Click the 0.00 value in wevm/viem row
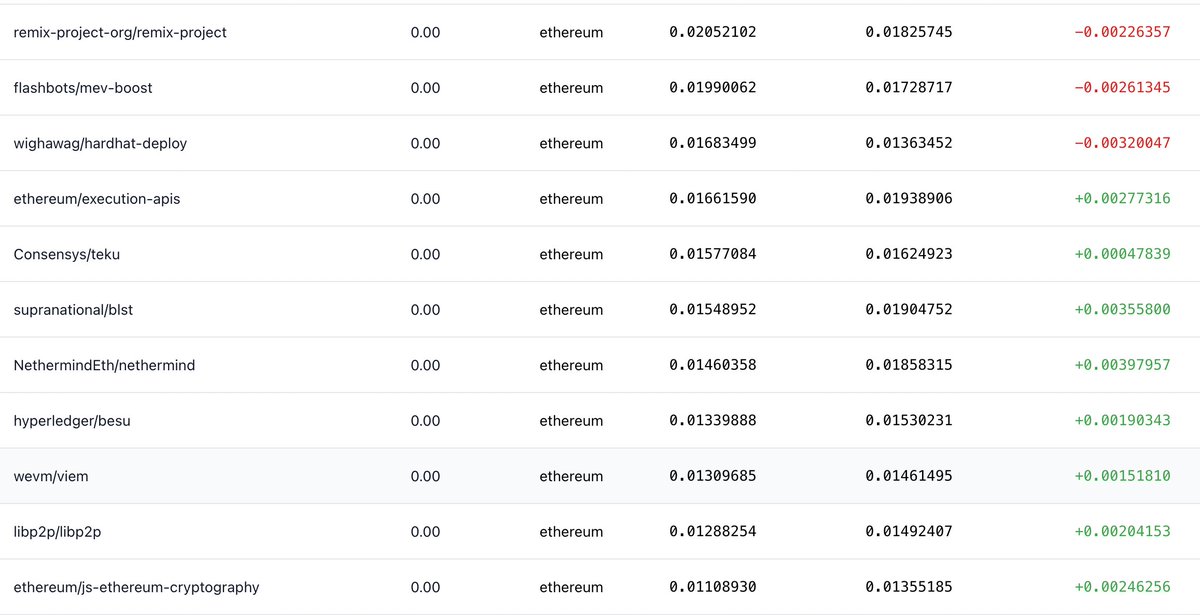Screen dimensions: 1200x615 click(x=425, y=476)
